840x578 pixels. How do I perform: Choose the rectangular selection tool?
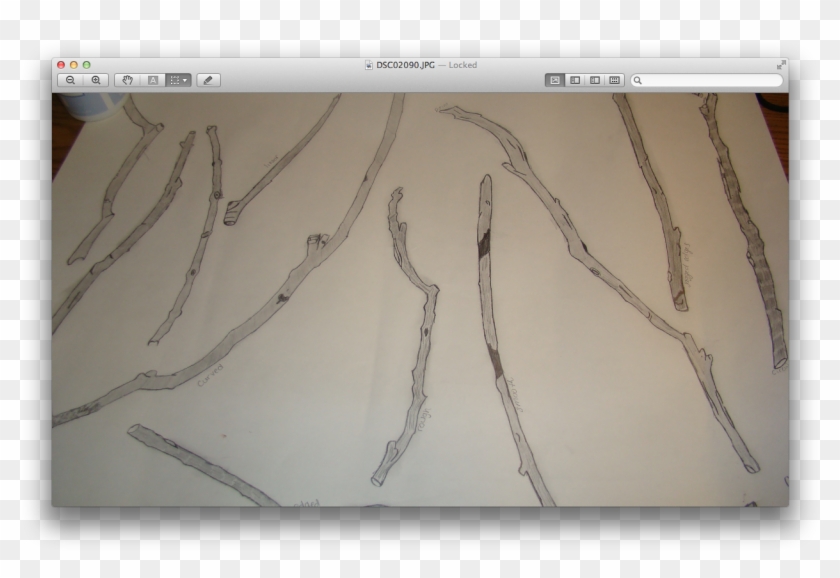click(x=174, y=80)
